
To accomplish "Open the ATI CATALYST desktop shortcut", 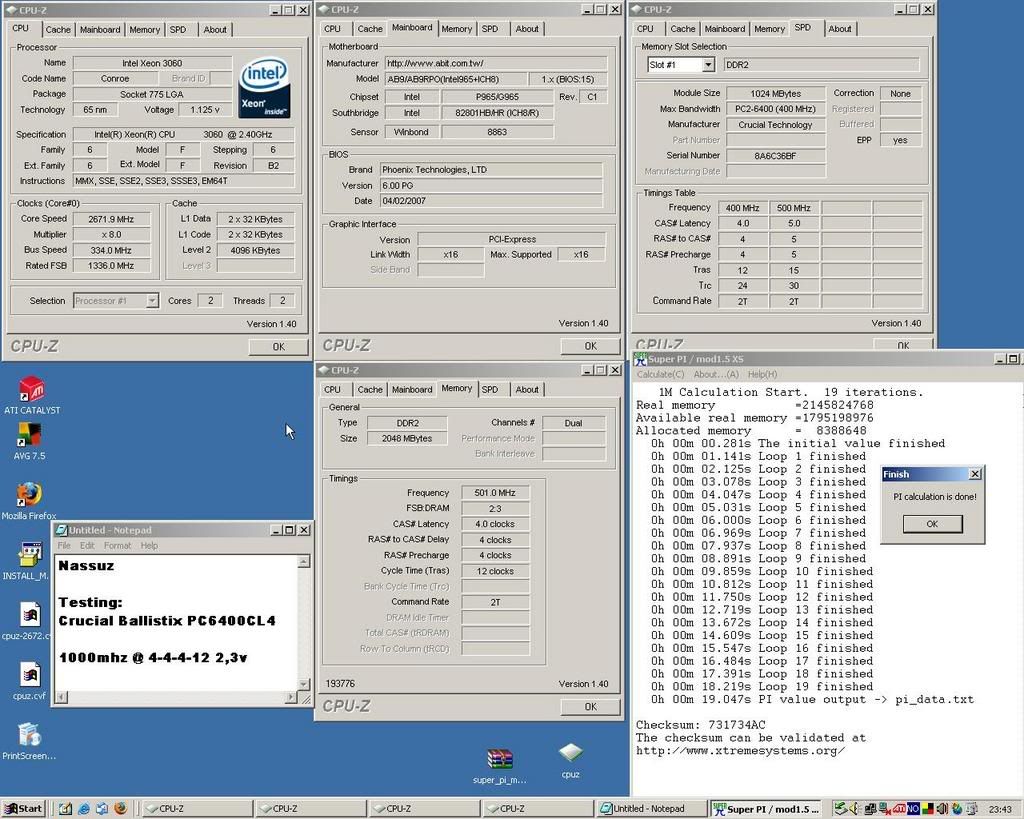I will click(31, 394).
